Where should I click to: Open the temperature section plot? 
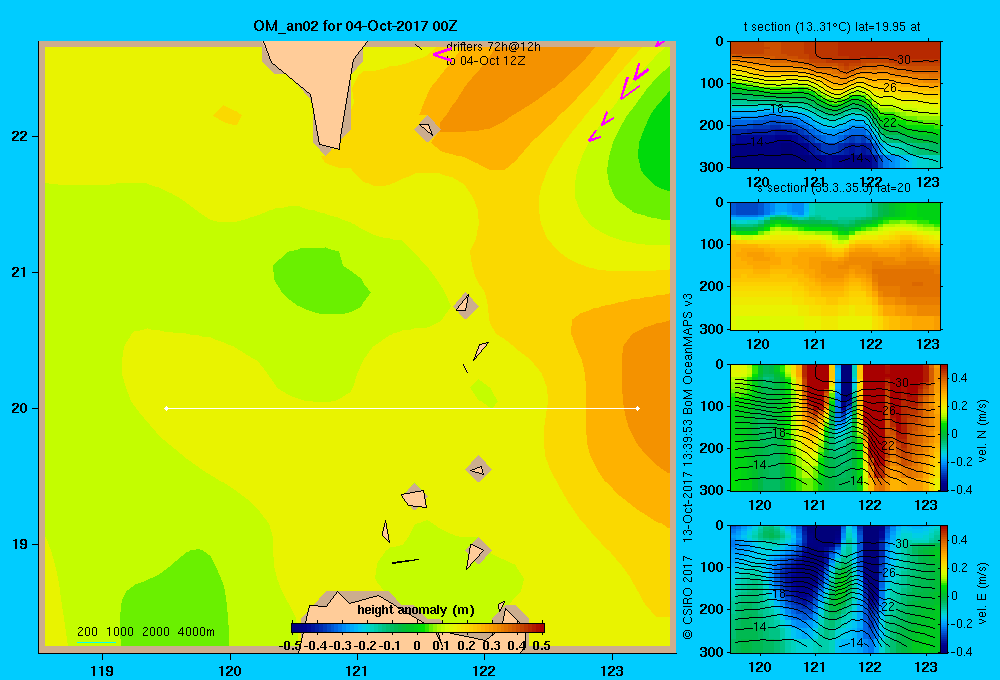pyautogui.click(x=835, y=105)
